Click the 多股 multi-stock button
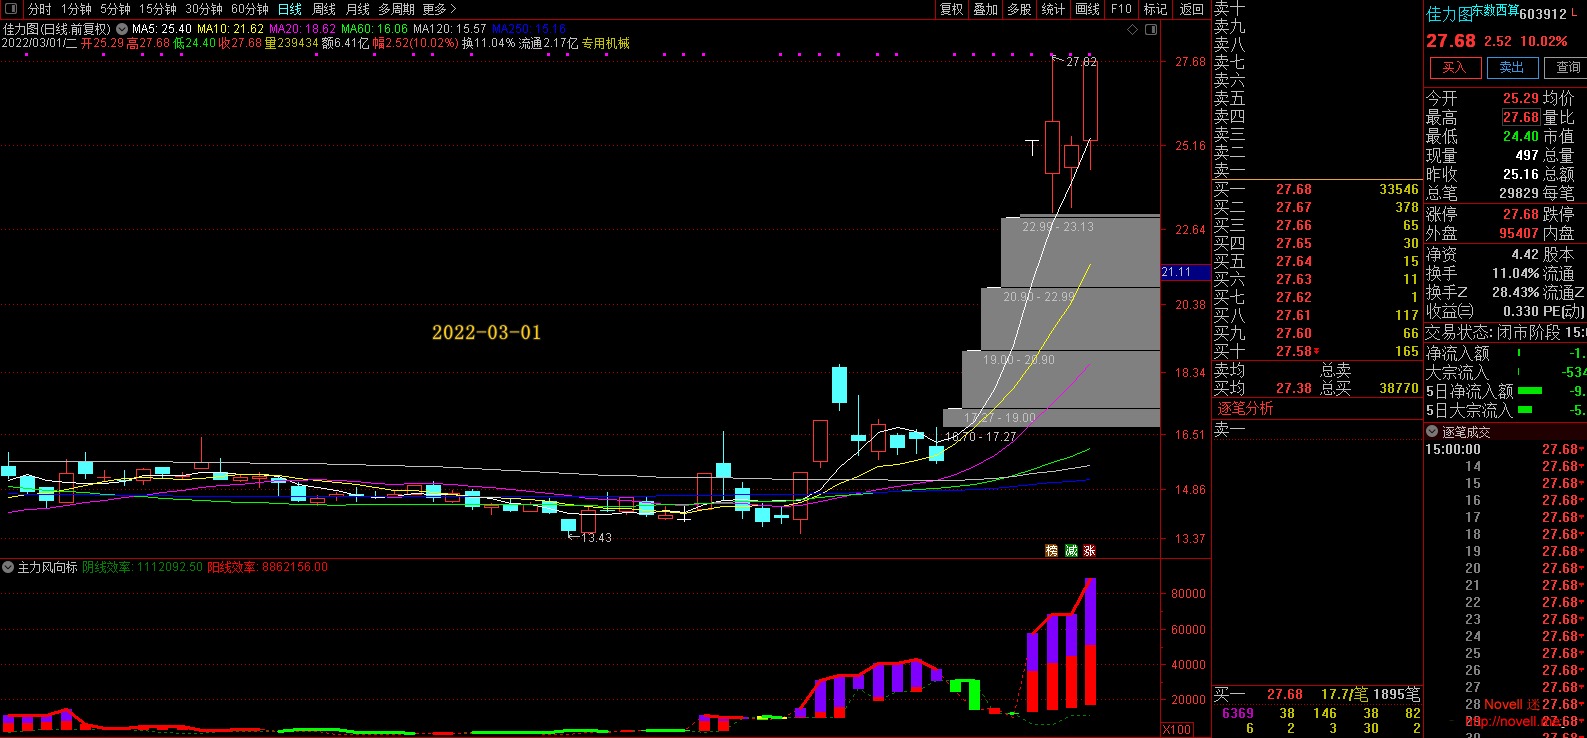This screenshot has width=1587, height=738. tap(1019, 9)
